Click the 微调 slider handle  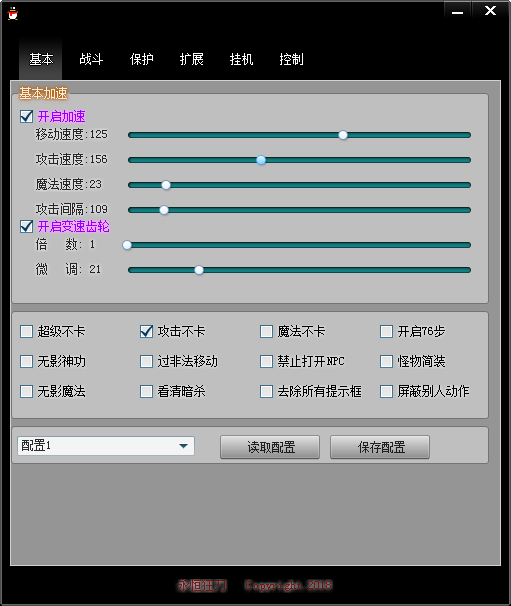199,270
